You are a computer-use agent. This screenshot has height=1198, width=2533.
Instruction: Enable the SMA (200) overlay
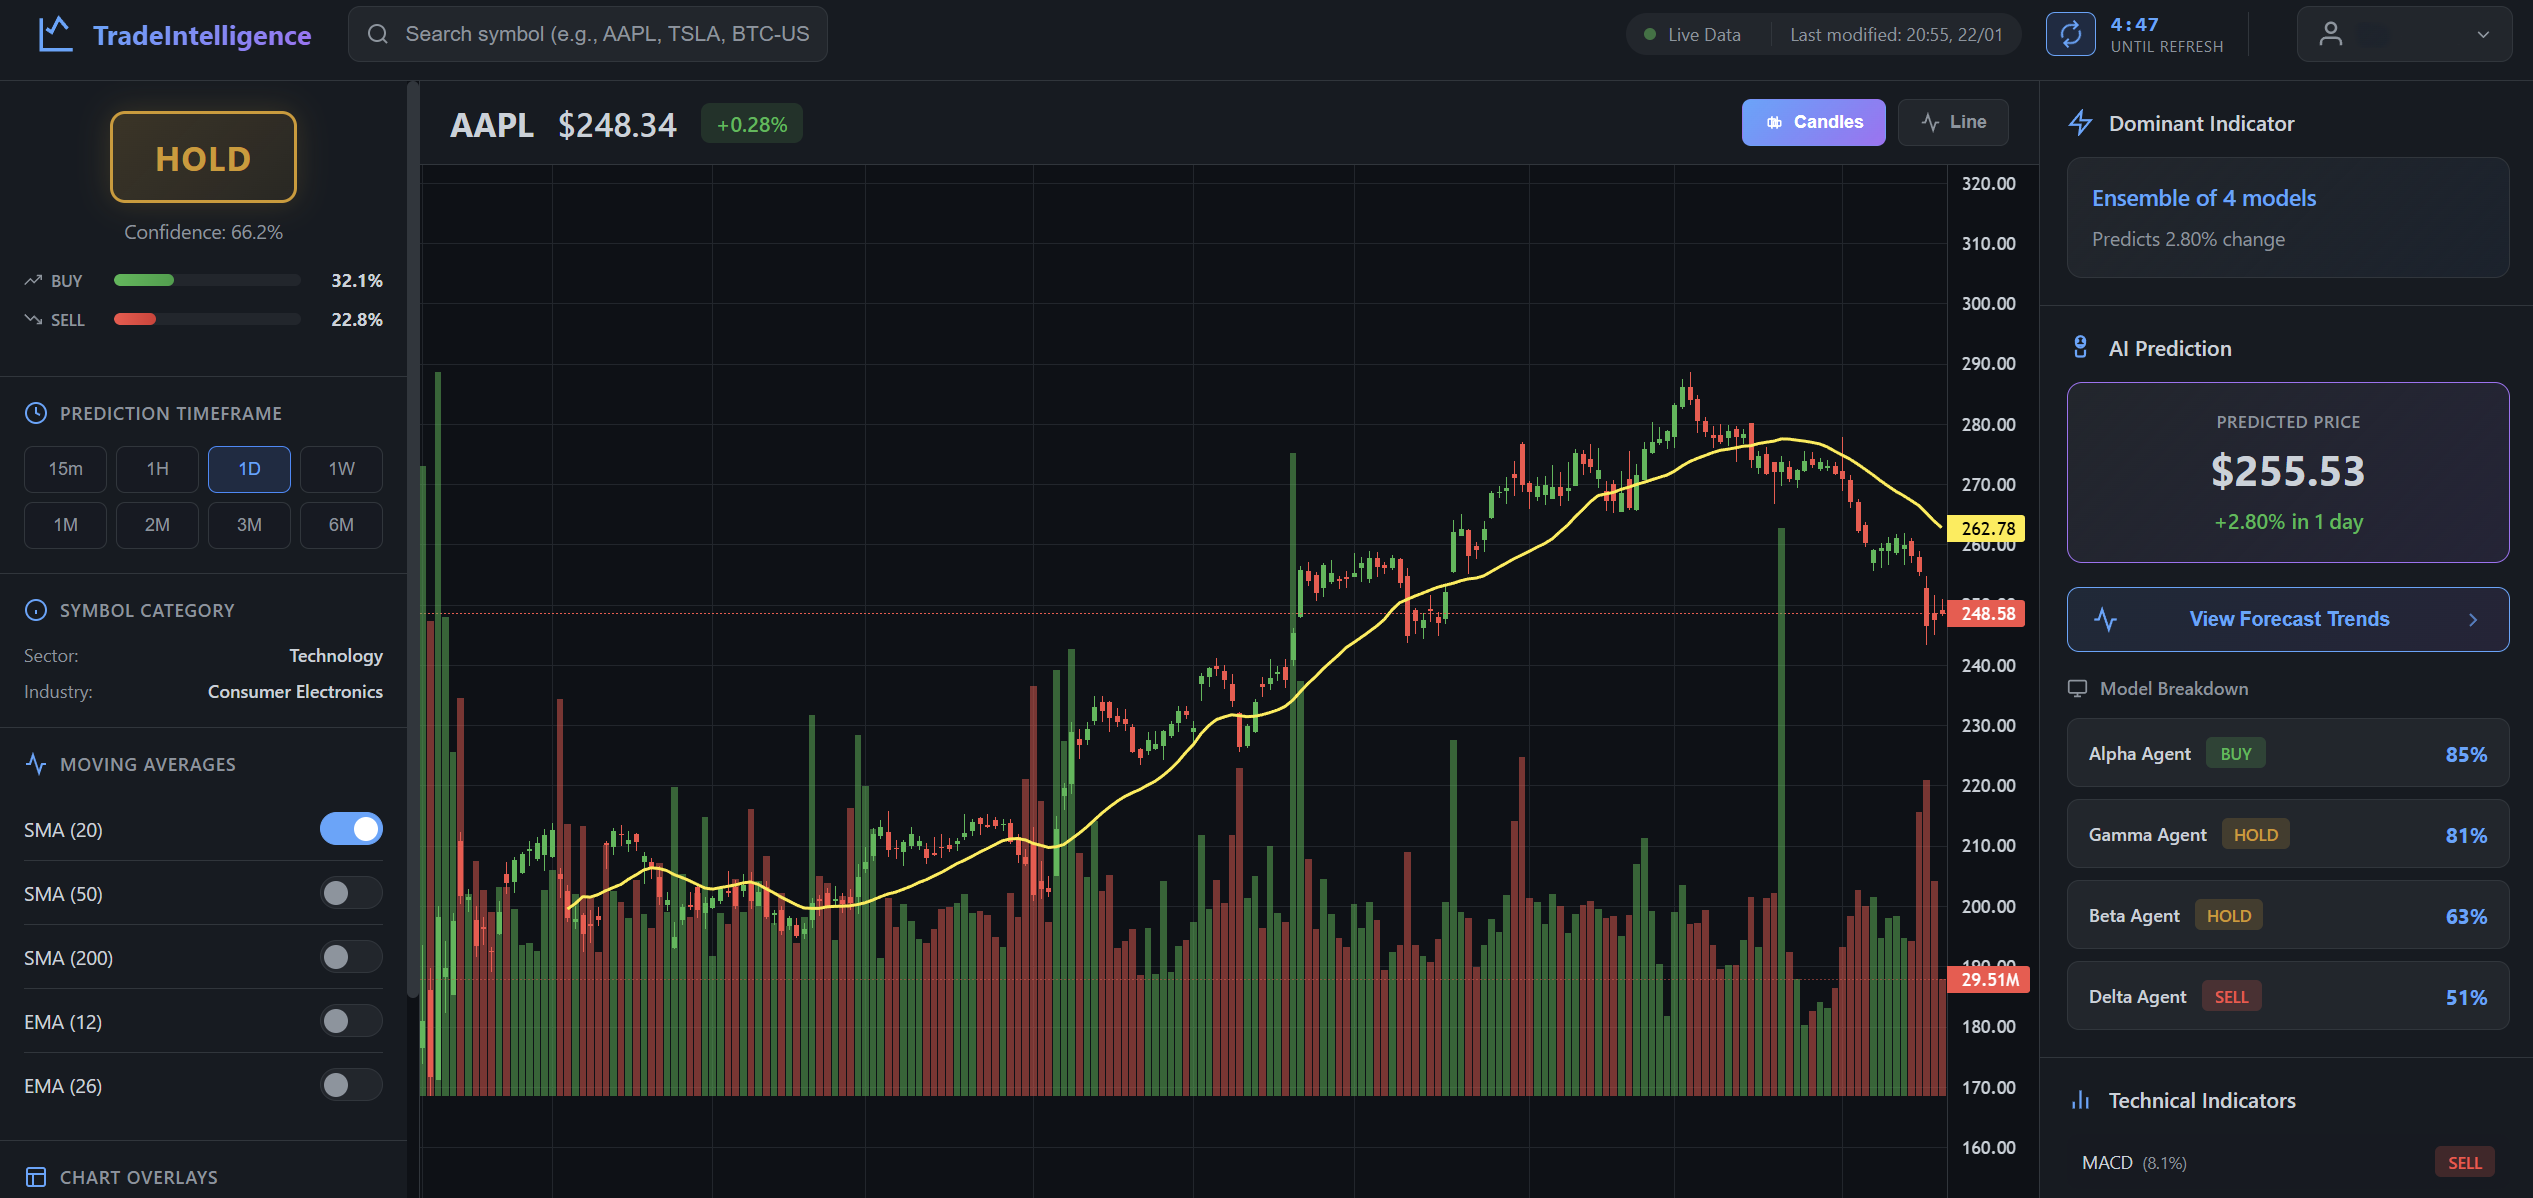tap(350, 957)
